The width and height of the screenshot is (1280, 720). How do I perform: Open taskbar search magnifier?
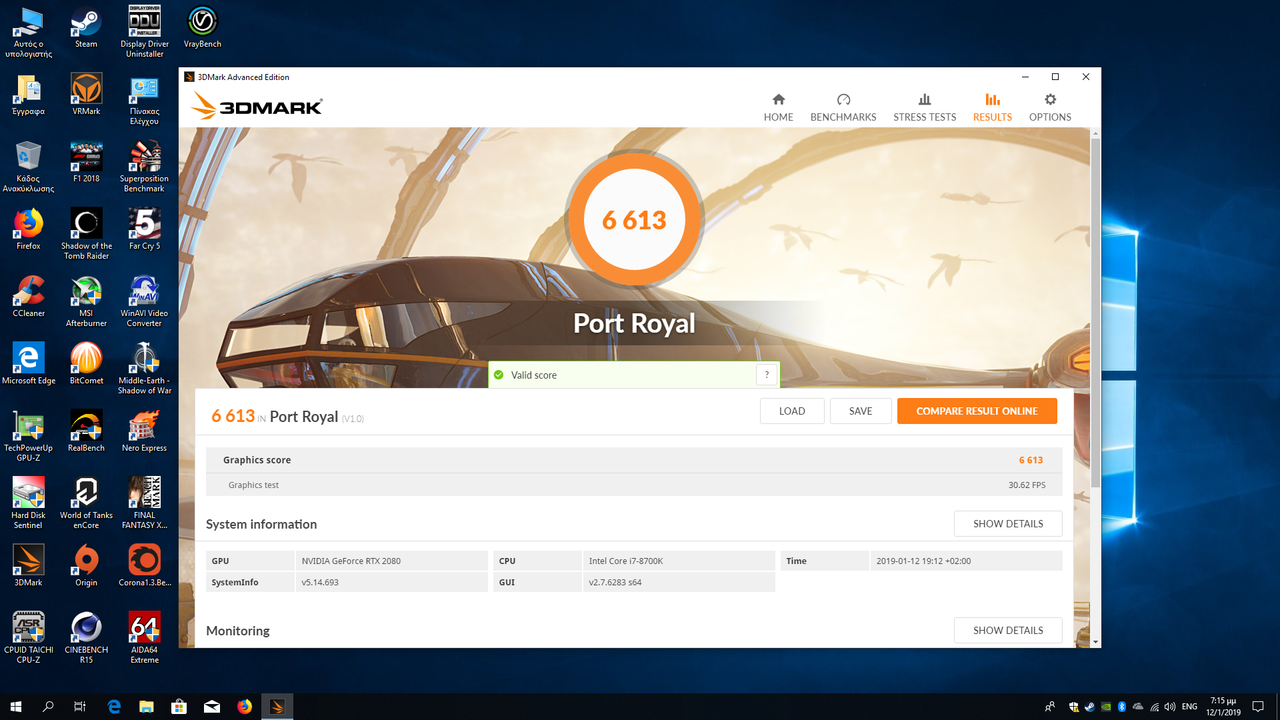point(48,706)
